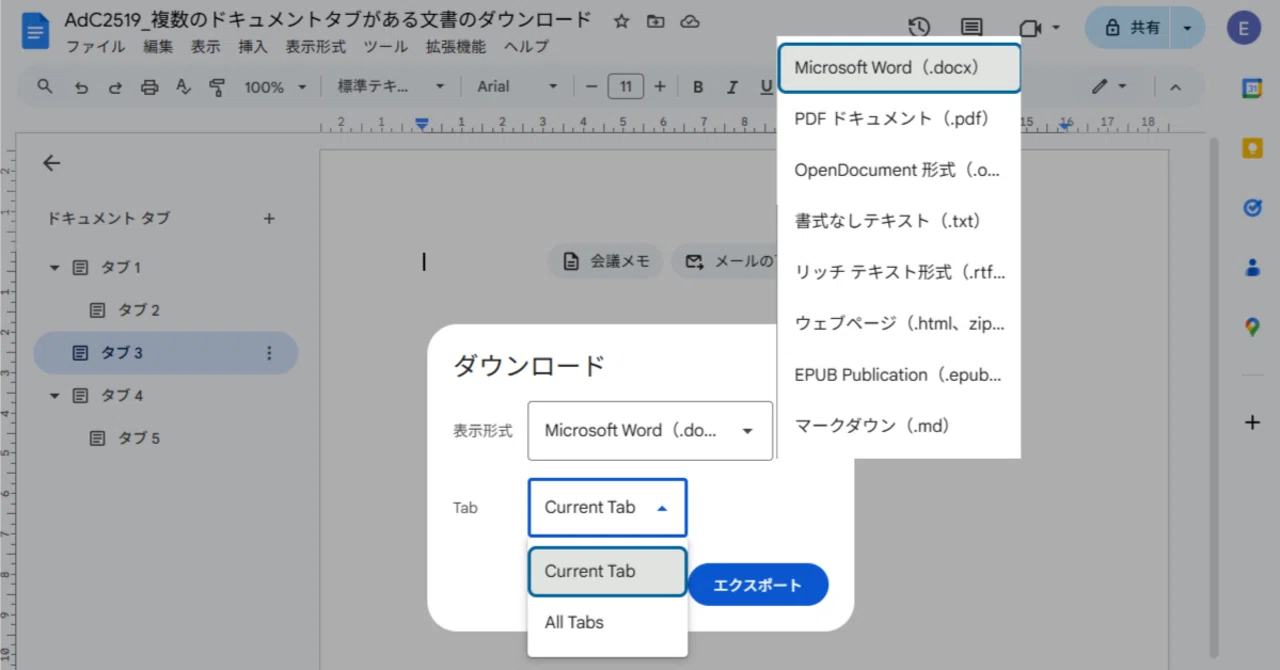Image resolution: width=1280 pixels, height=670 pixels.
Task: Select the All Tabs option
Action: [x=607, y=622]
